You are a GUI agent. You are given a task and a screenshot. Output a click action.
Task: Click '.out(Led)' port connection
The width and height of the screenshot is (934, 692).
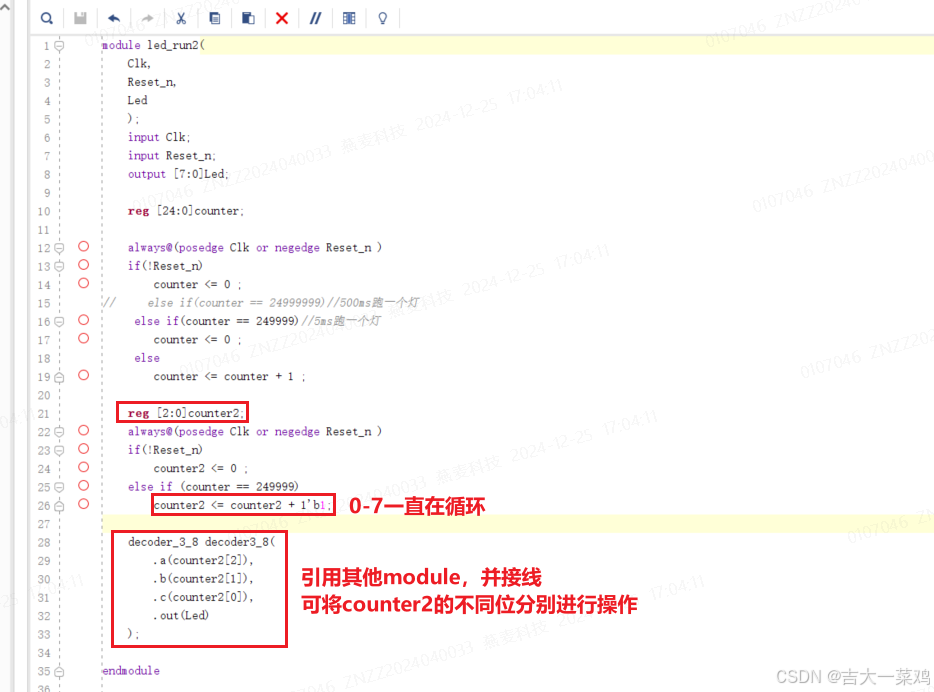[181, 616]
